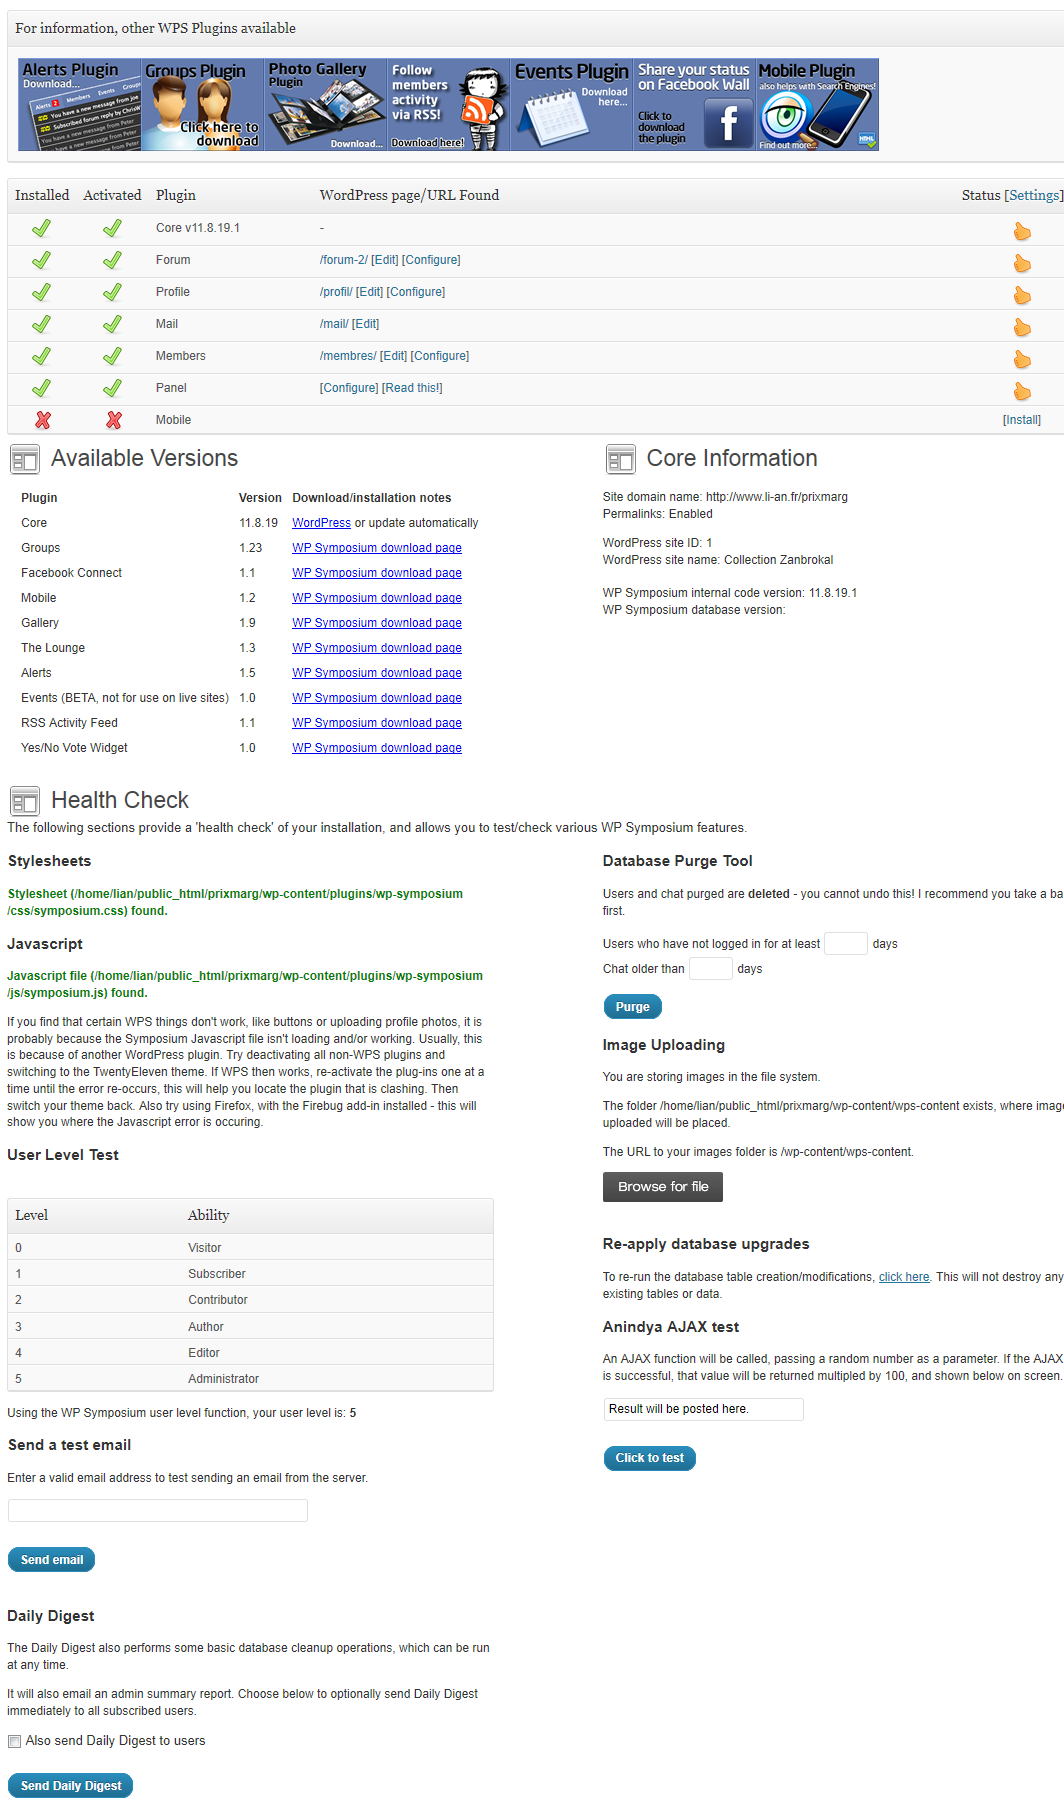Click the orange status icon for Mail row
Image resolution: width=1064 pixels, height=1816 pixels.
[x=1022, y=327]
